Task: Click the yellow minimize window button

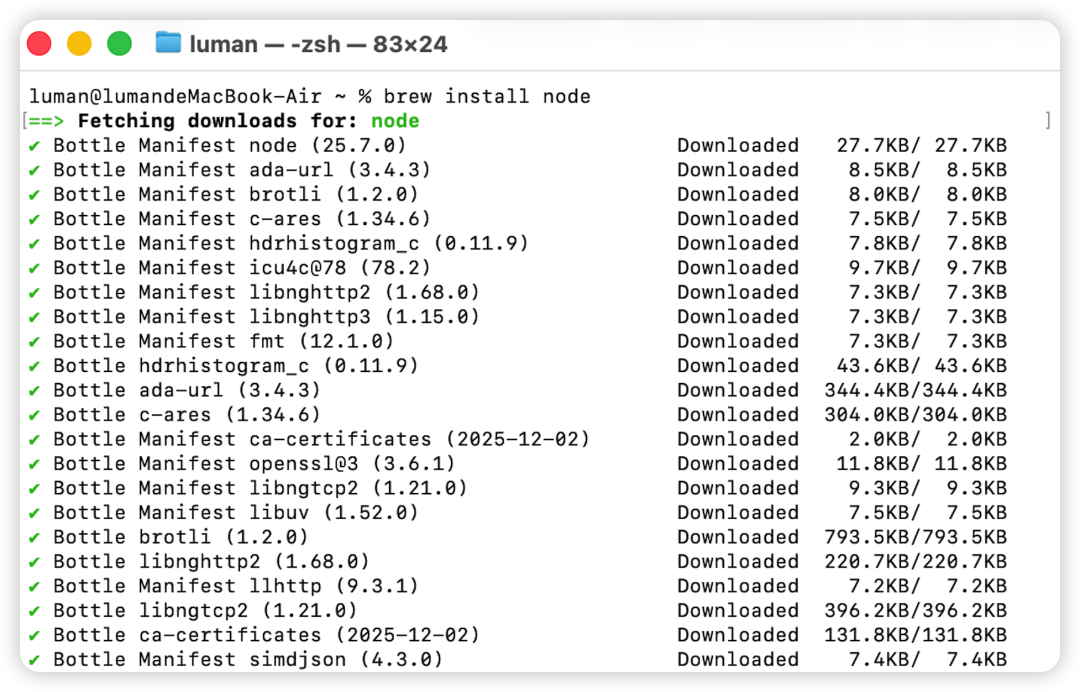Action: (x=79, y=43)
